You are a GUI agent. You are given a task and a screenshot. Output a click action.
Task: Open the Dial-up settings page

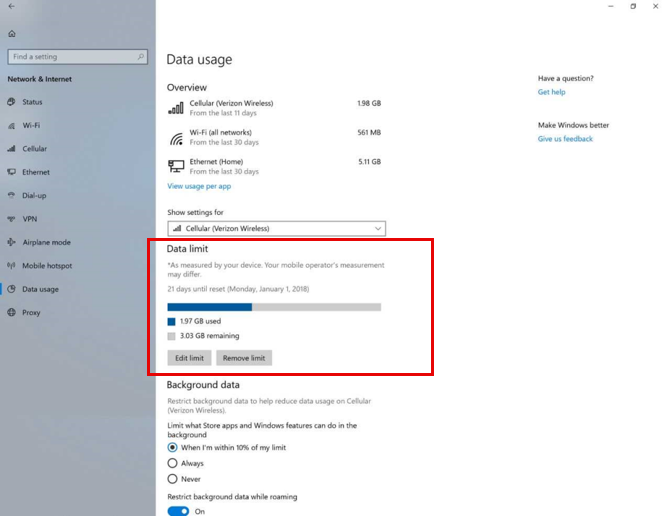click(x=34, y=196)
